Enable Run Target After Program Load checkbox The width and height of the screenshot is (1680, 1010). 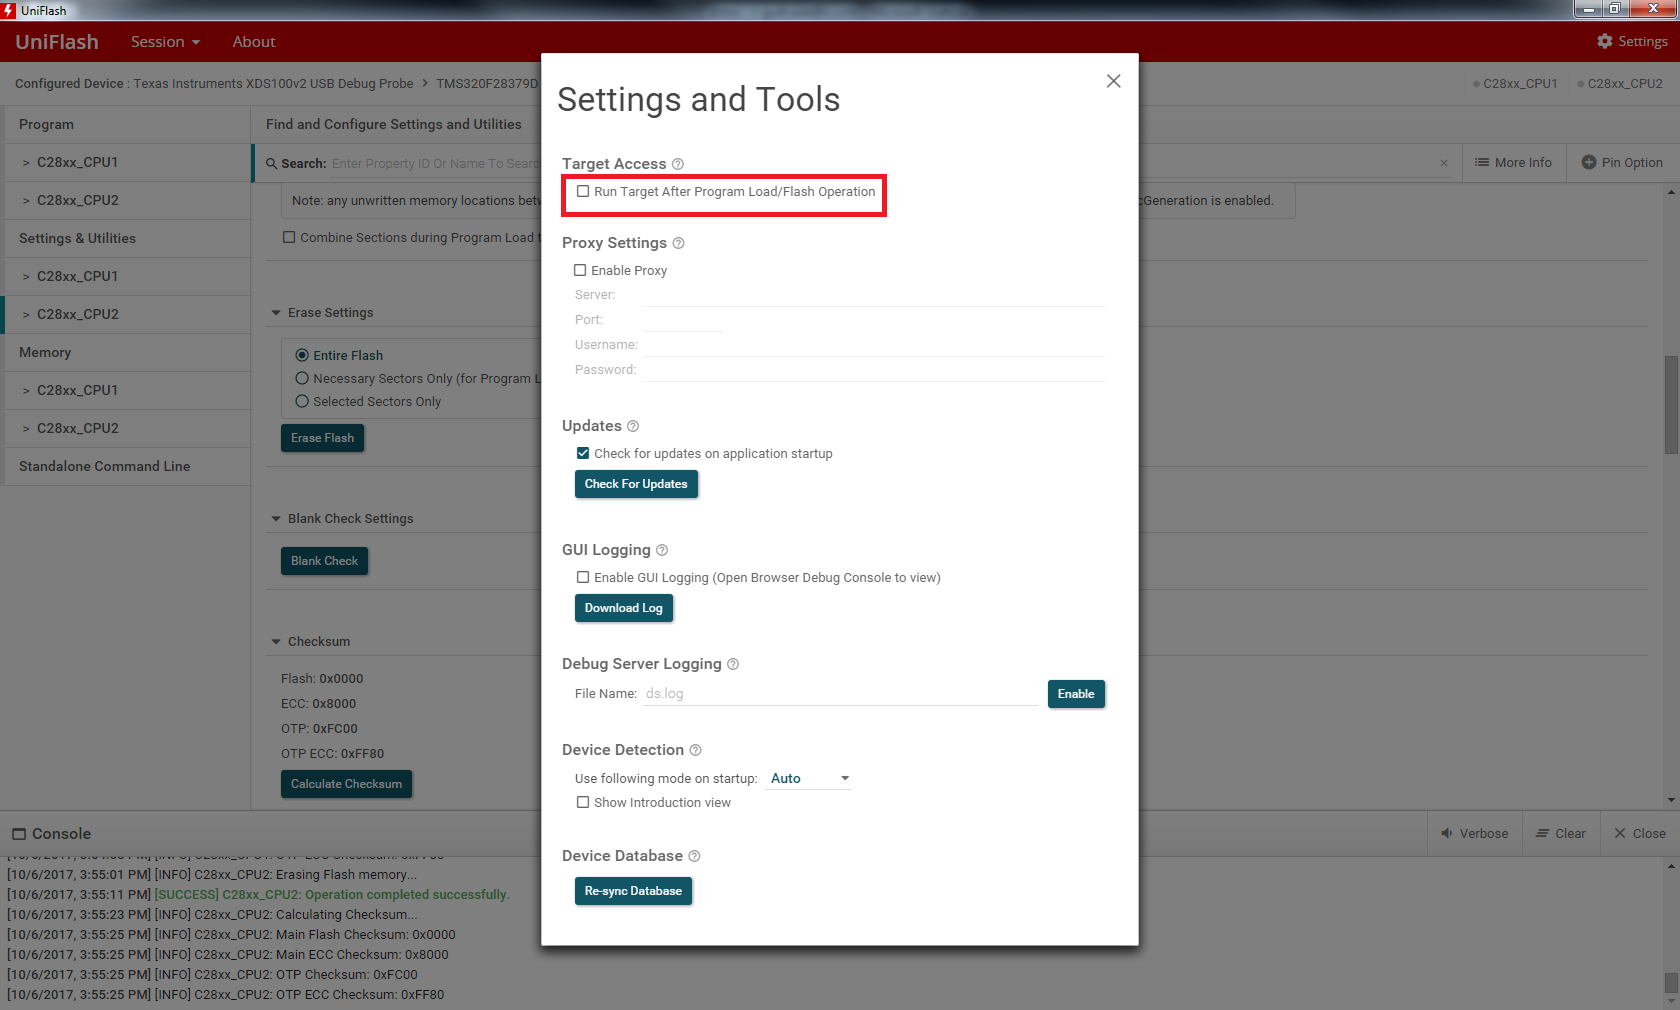point(583,191)
